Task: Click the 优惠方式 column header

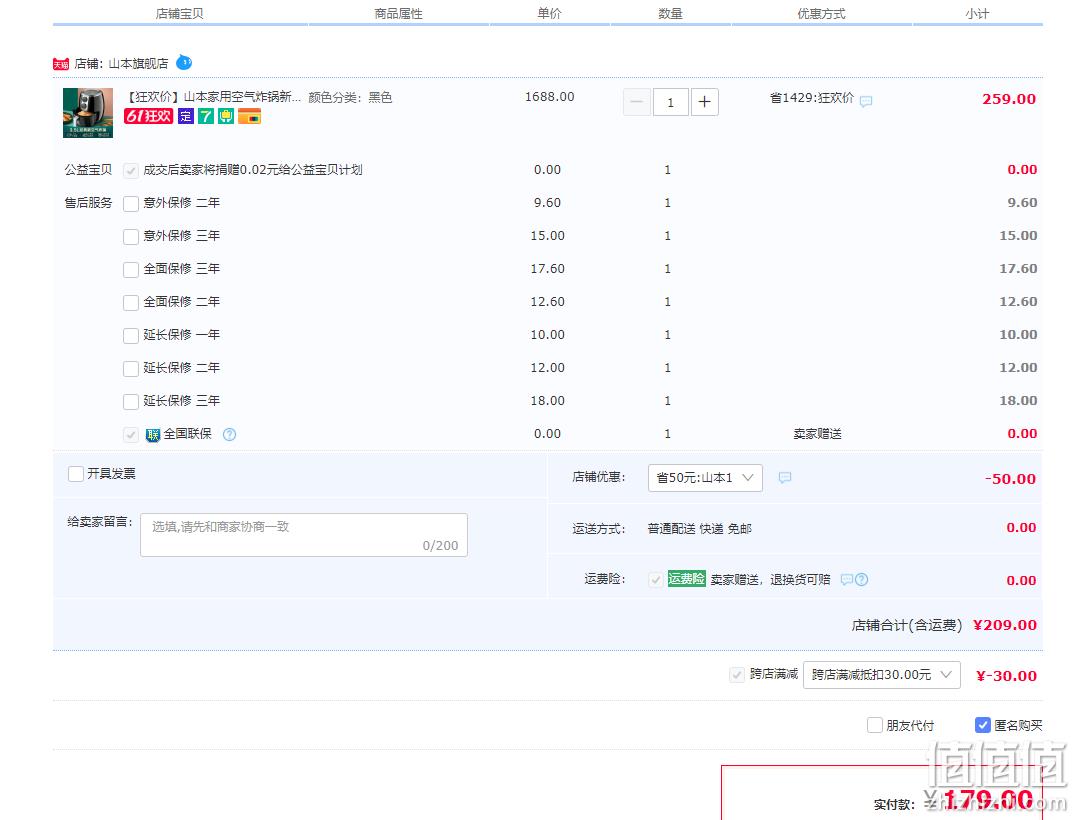Action: pos(821,14)
